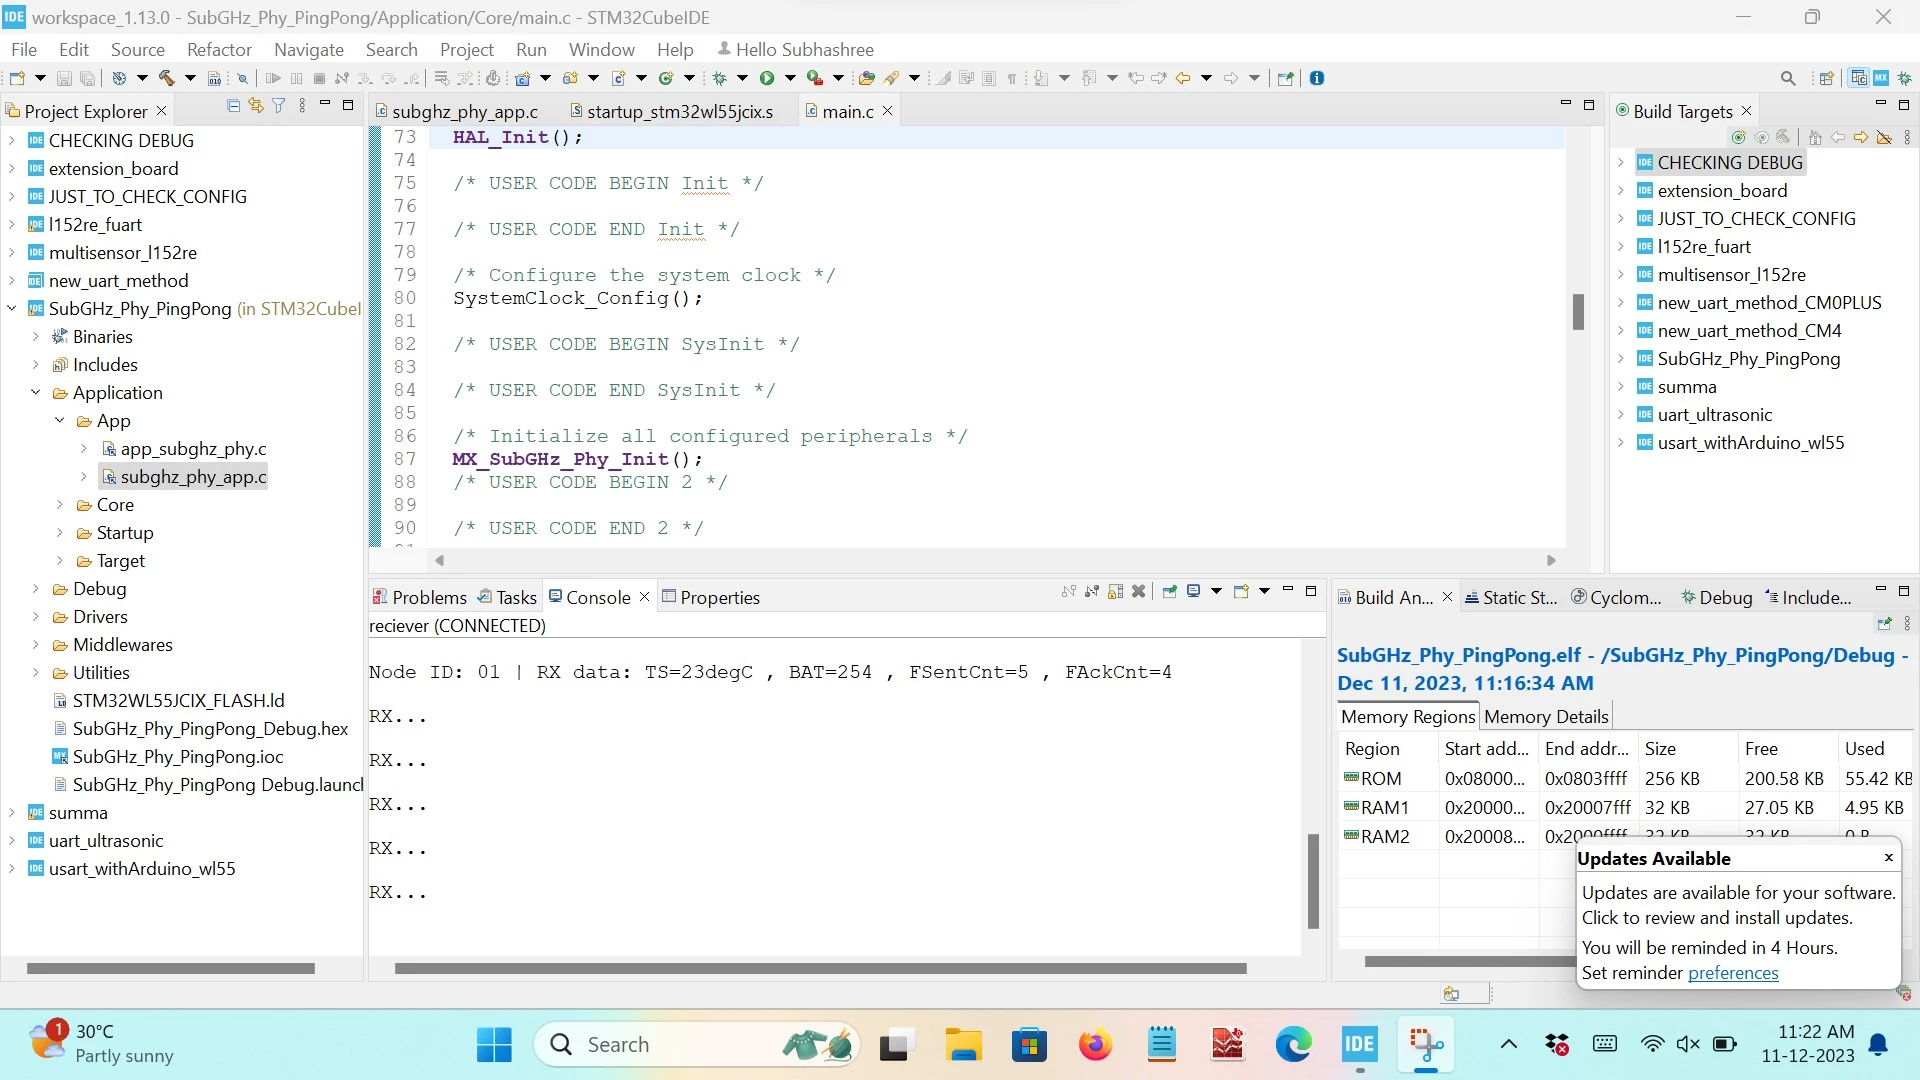Toggle Pin Console in the Console toolbar
This screenshot has width=1920, height=1080.
[1168, 592]
